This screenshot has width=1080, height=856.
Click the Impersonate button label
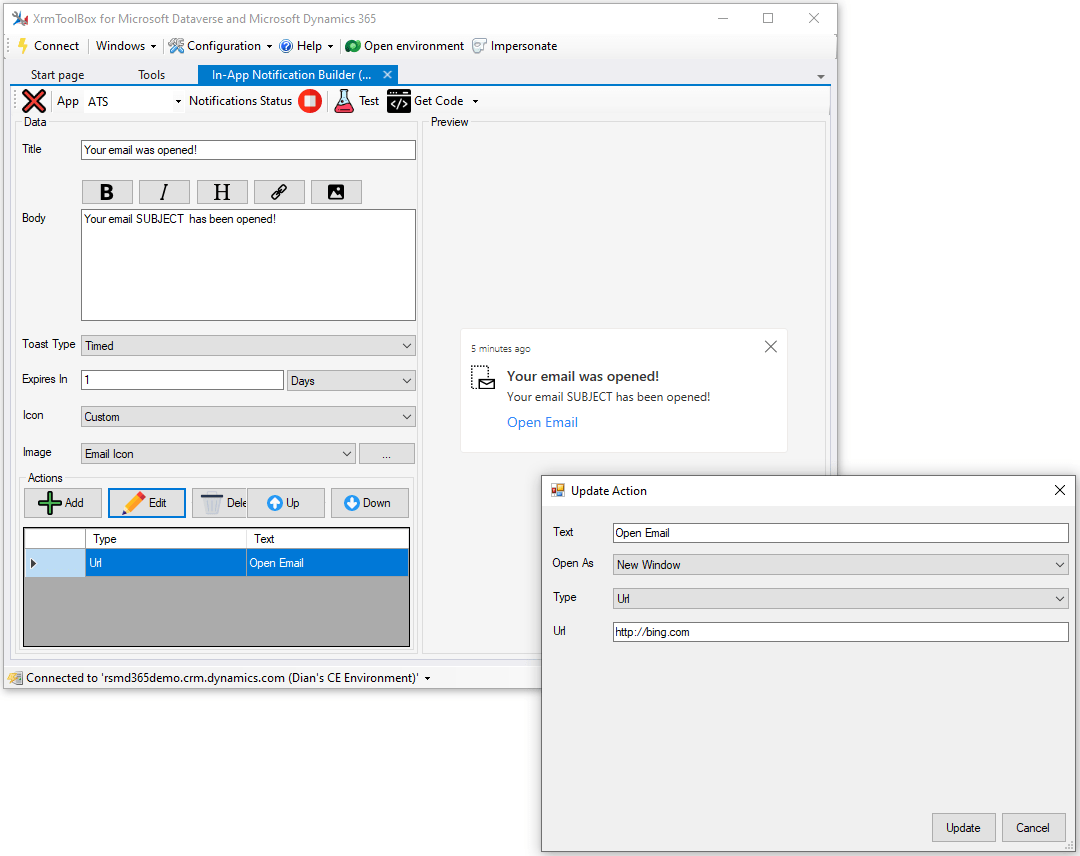524,46
